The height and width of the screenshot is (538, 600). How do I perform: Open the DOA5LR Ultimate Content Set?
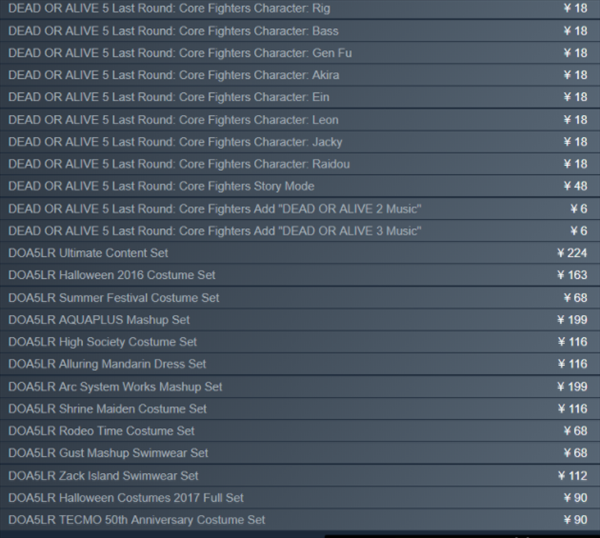pyautogui.click(x=300, y=253)
